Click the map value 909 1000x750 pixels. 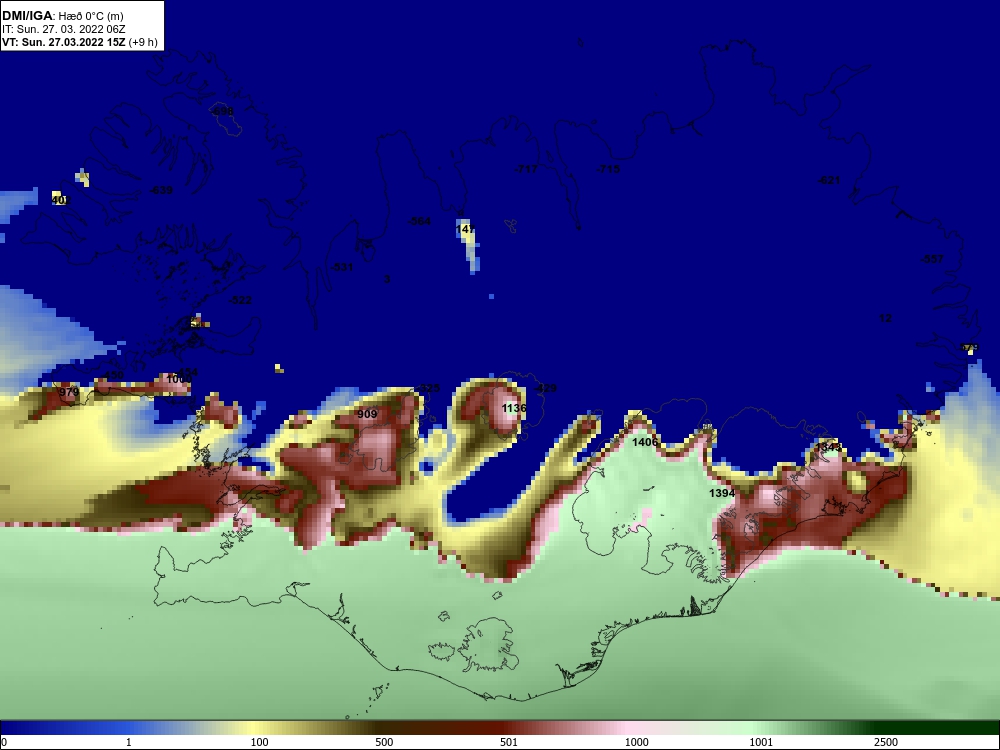(x=367, y=414)
